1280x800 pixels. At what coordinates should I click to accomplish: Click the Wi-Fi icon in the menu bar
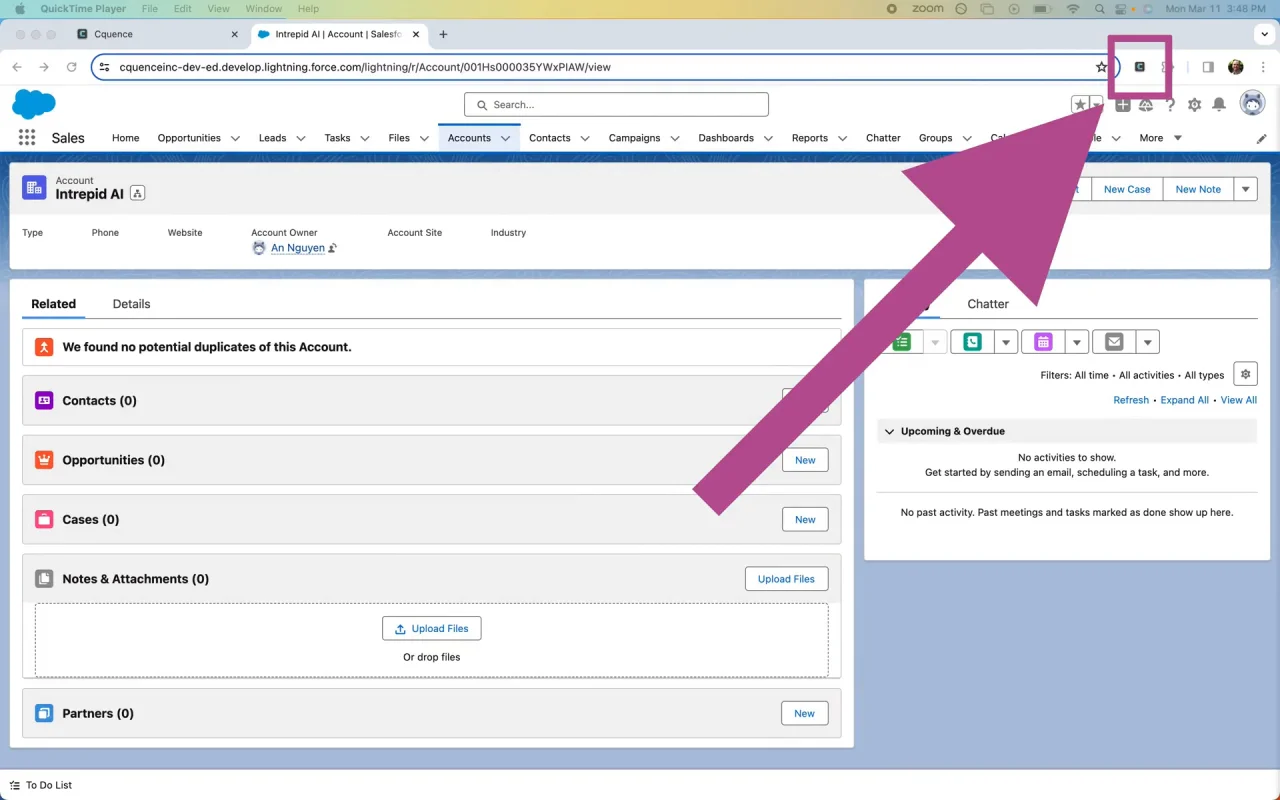click(1073, 8)
